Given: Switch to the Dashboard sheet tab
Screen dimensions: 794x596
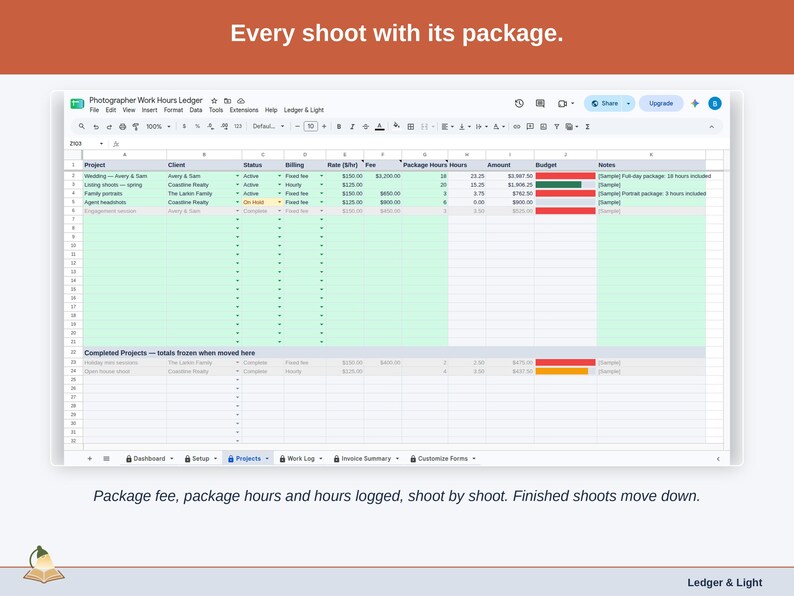Looking at the screenshot, I should (149, 459).
